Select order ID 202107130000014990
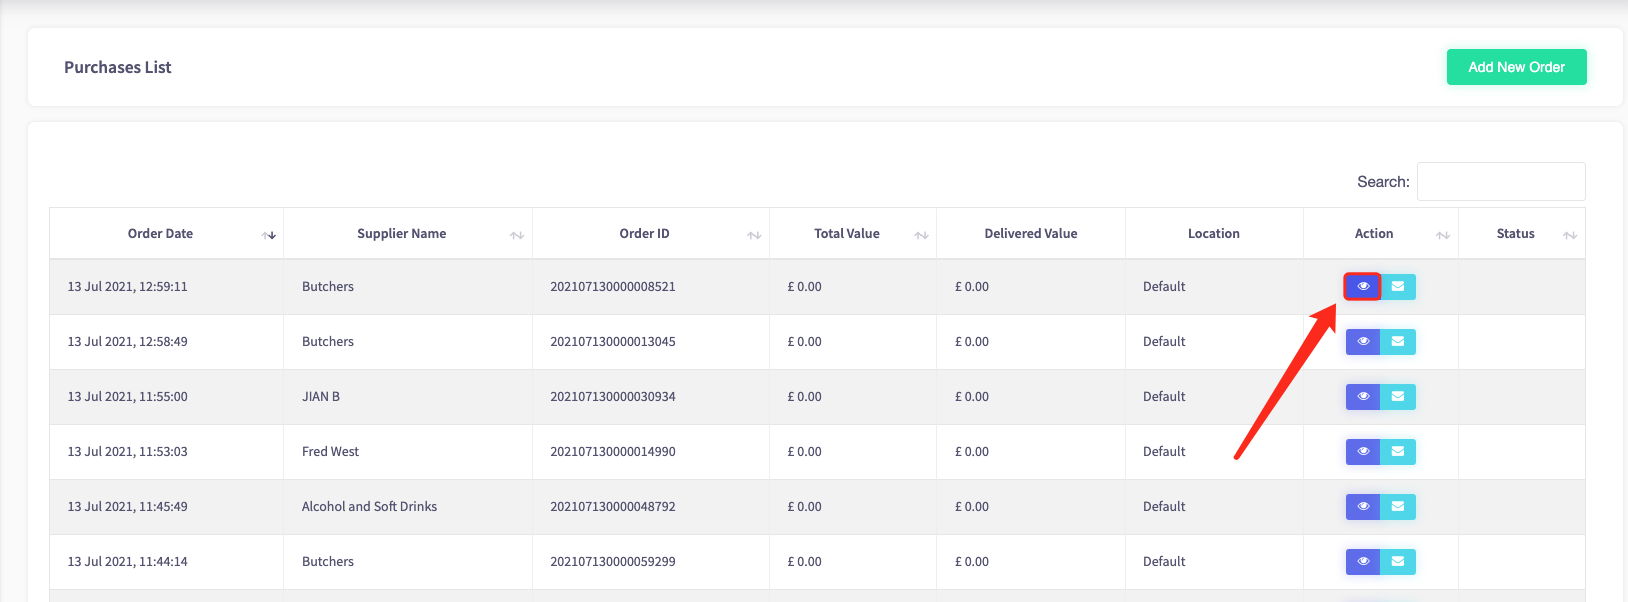The image size is (1628, 602). click(613, 452)
